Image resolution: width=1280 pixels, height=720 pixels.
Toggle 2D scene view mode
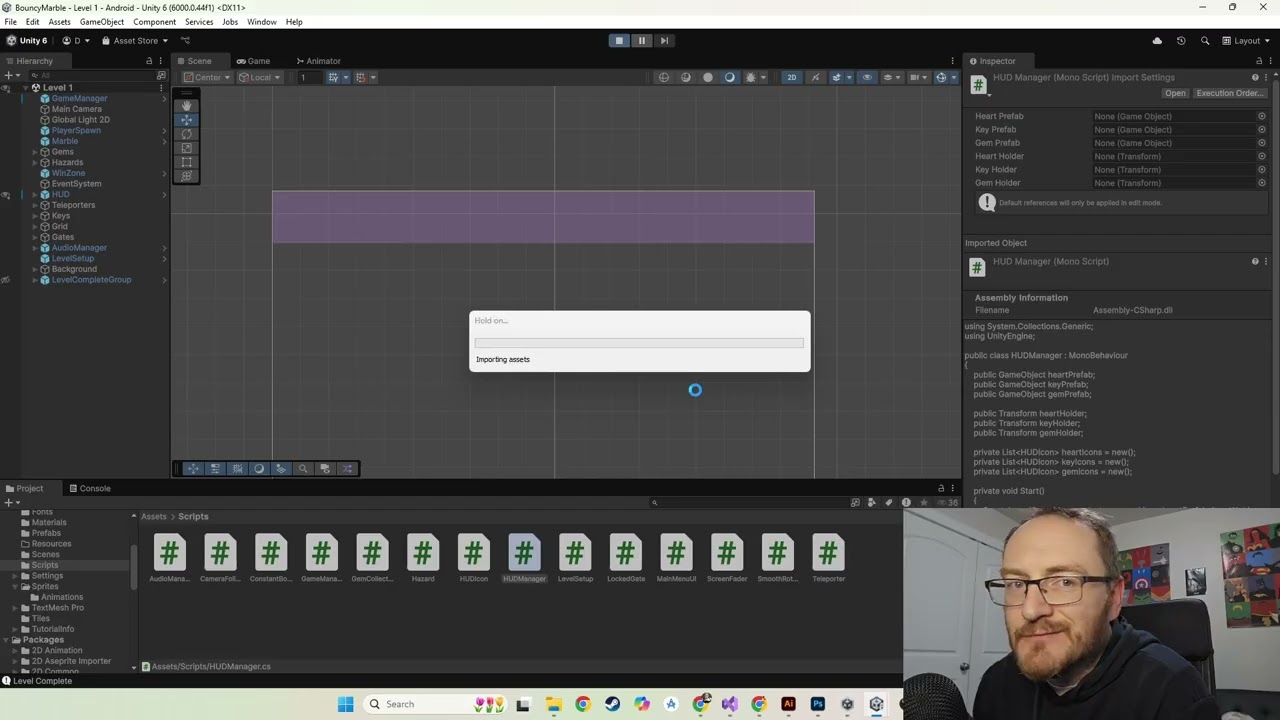pos(791,77)
